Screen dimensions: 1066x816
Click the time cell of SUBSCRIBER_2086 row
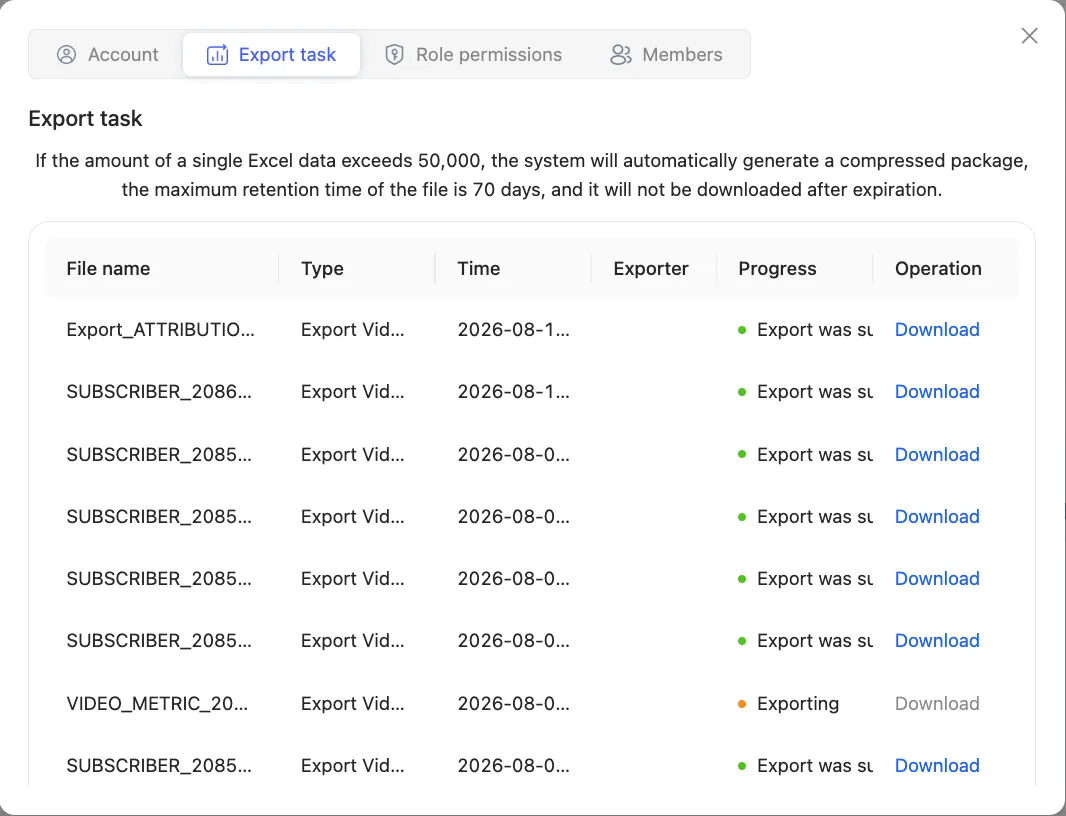tap(513, 392)
